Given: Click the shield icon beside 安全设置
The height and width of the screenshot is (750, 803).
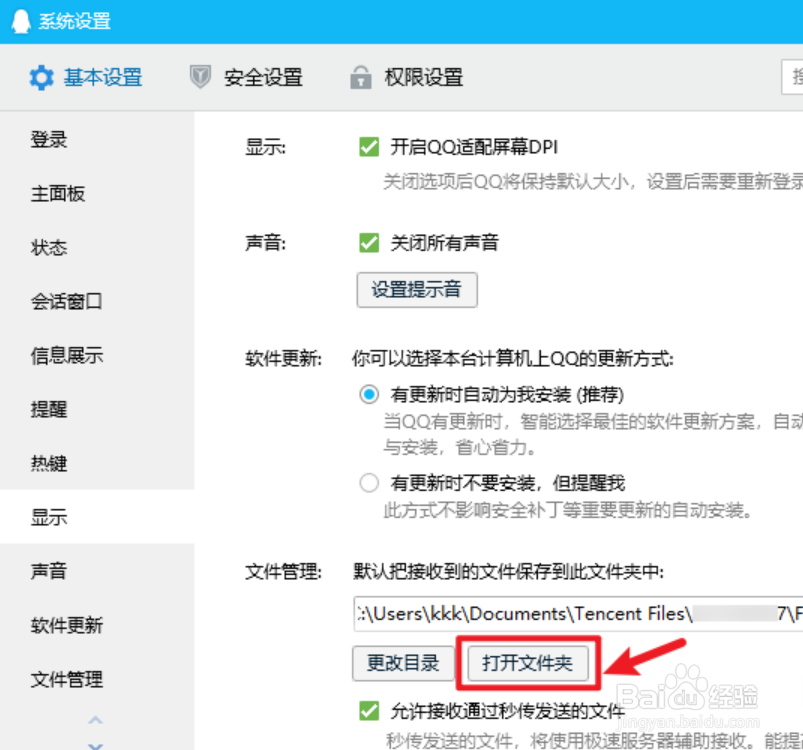Looking at the screenshot, I should click(x=200, y=77).
